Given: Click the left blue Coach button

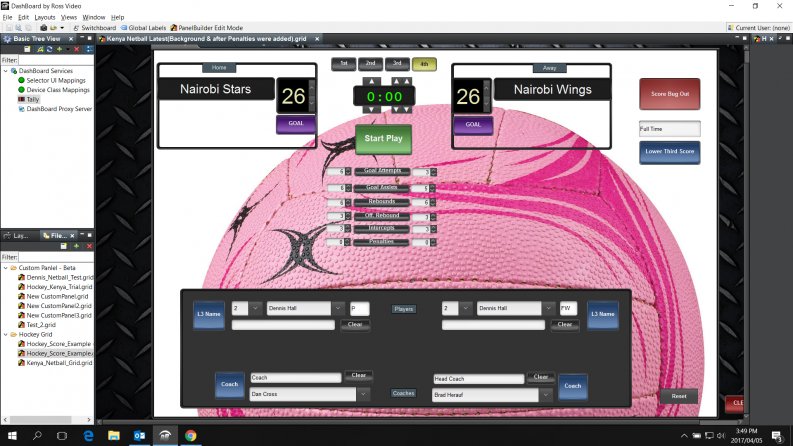Looking at the screenshot, I should tap(230, 385).
